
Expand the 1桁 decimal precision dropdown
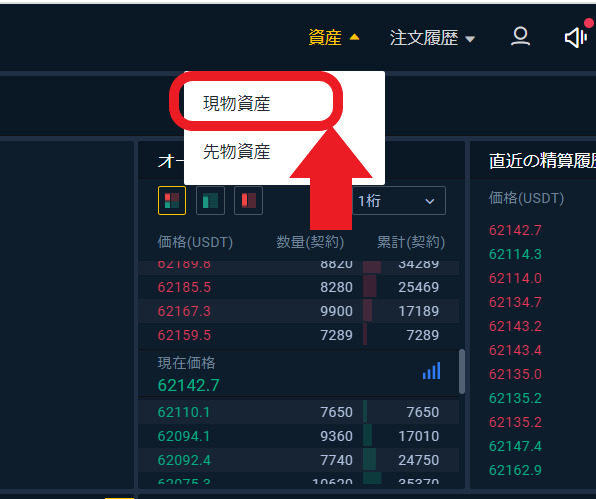(399, 201)
